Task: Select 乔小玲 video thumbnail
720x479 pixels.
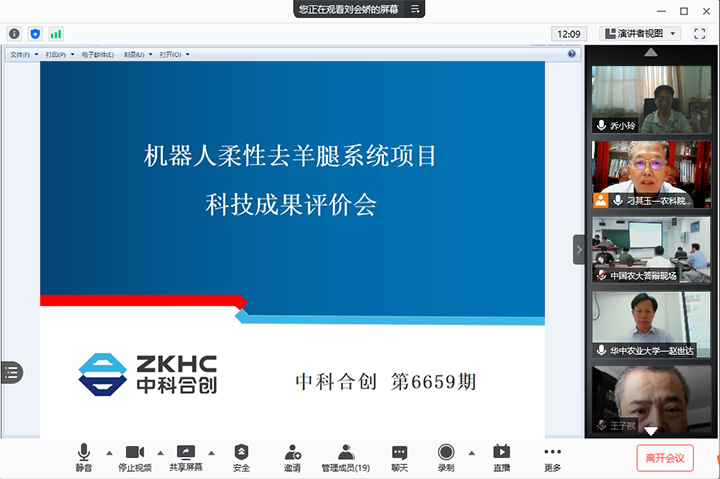Action: [651, 99]
